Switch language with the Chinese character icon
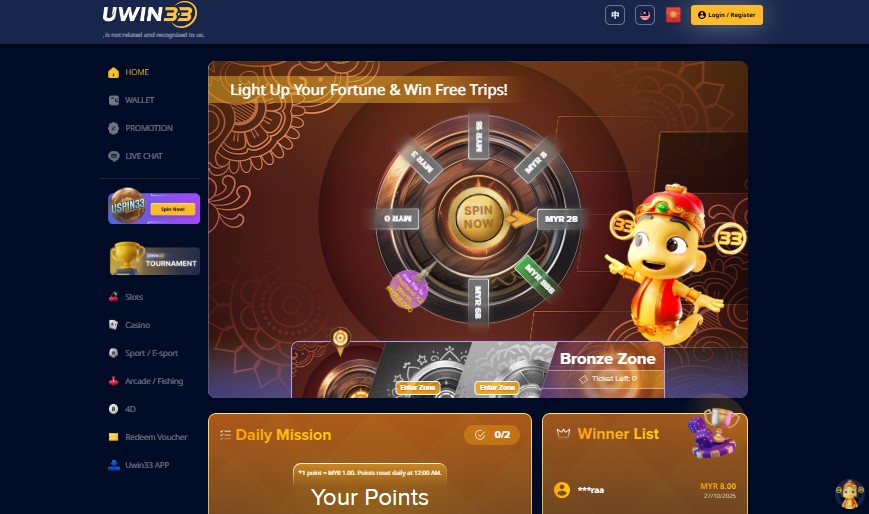Viewport: 869px width, 514px height. tap(615, 15)
